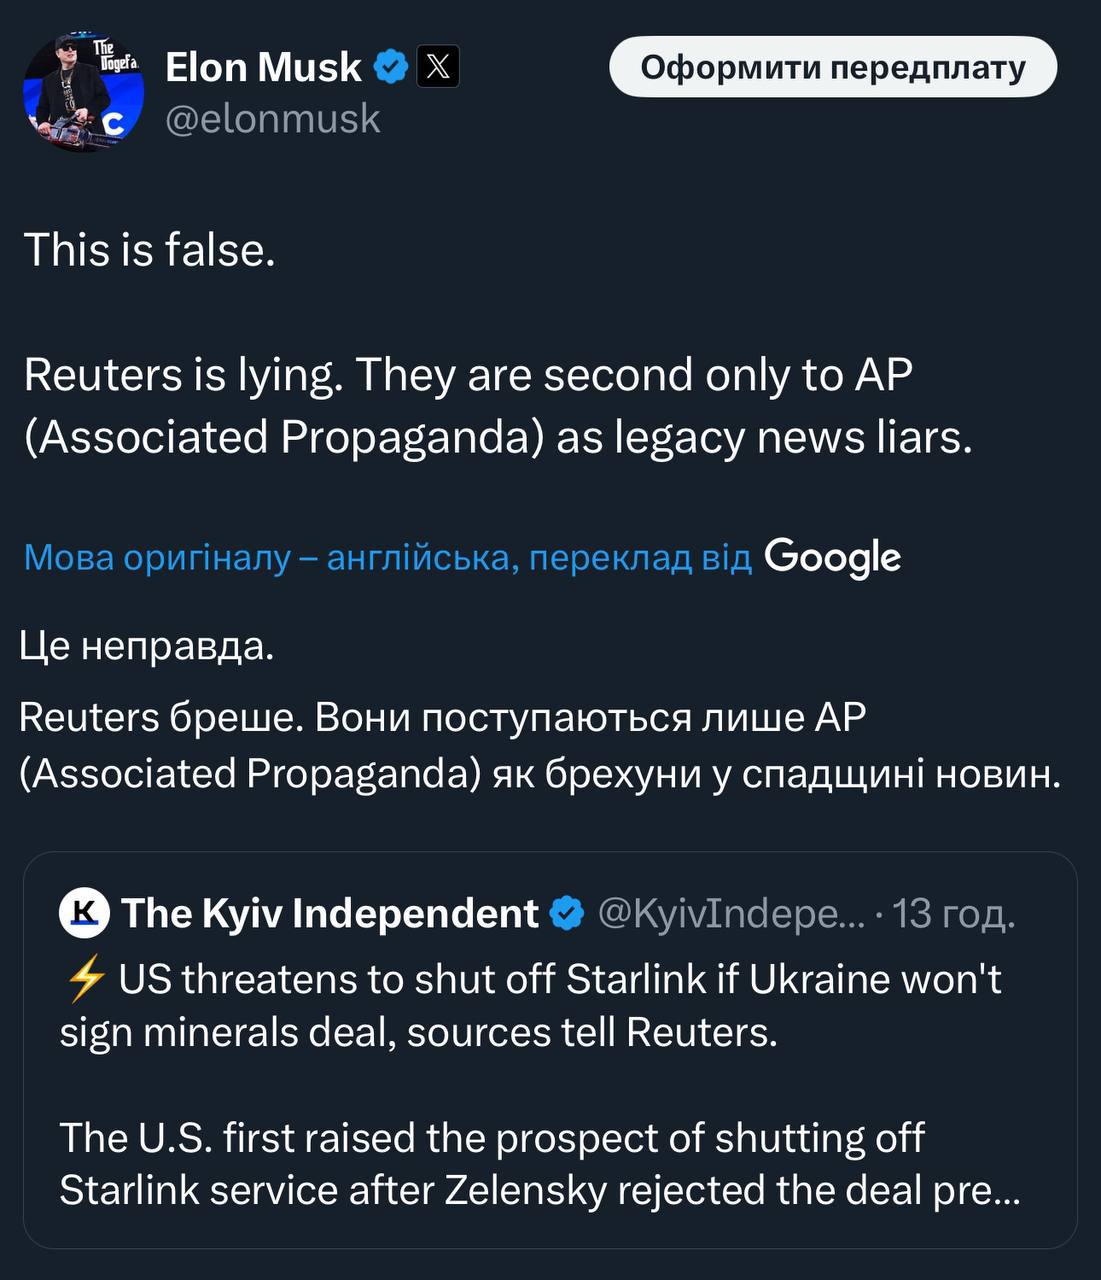This screenshot has height=1280, width=1101.
Task: Open Elon Musk's profile avatar
Action: pyautogui.click(x=83, y=92)
